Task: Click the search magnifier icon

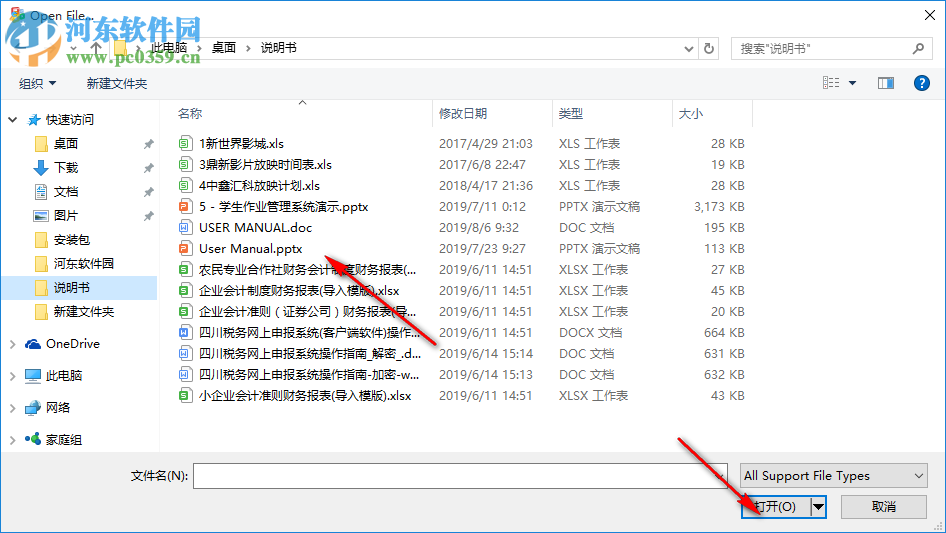Action: click(x=918, y=48)
